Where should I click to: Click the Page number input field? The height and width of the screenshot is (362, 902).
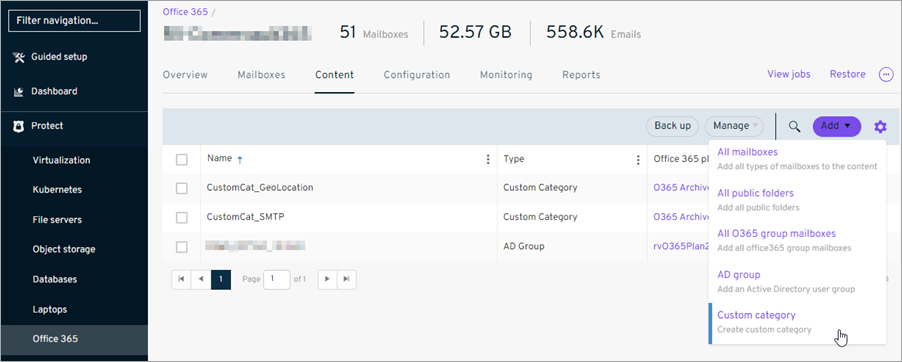tap(277, 279)
